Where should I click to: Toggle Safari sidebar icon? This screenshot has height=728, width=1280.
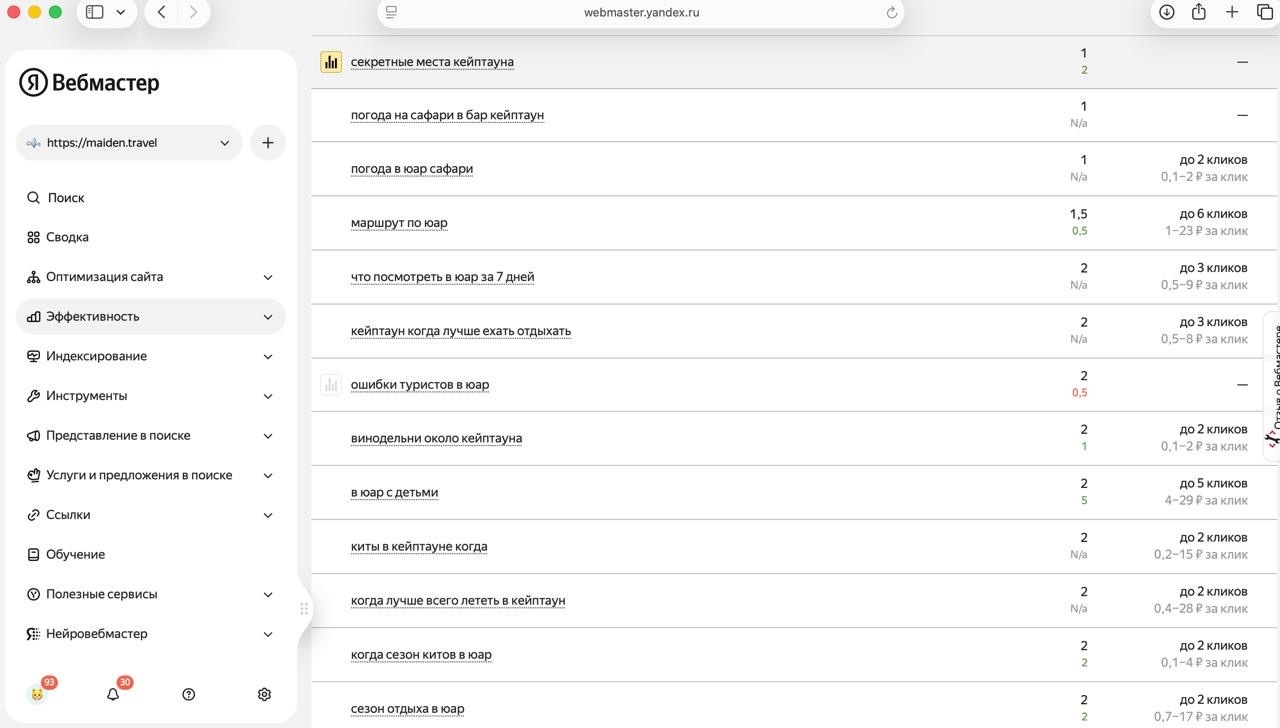[95, 12]
